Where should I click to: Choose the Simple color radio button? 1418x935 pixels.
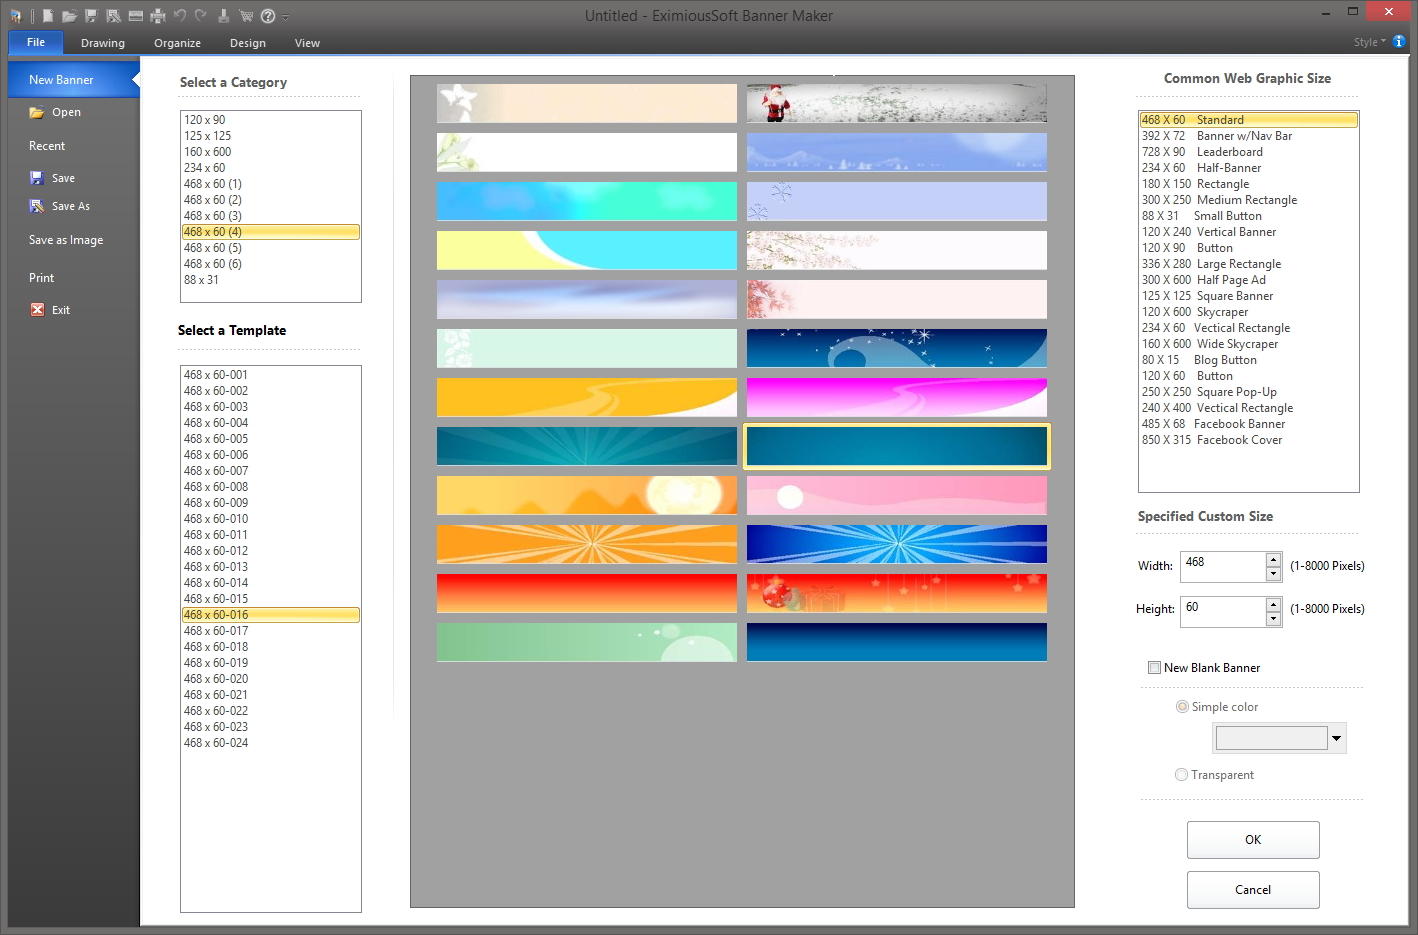click(1182, 706)
